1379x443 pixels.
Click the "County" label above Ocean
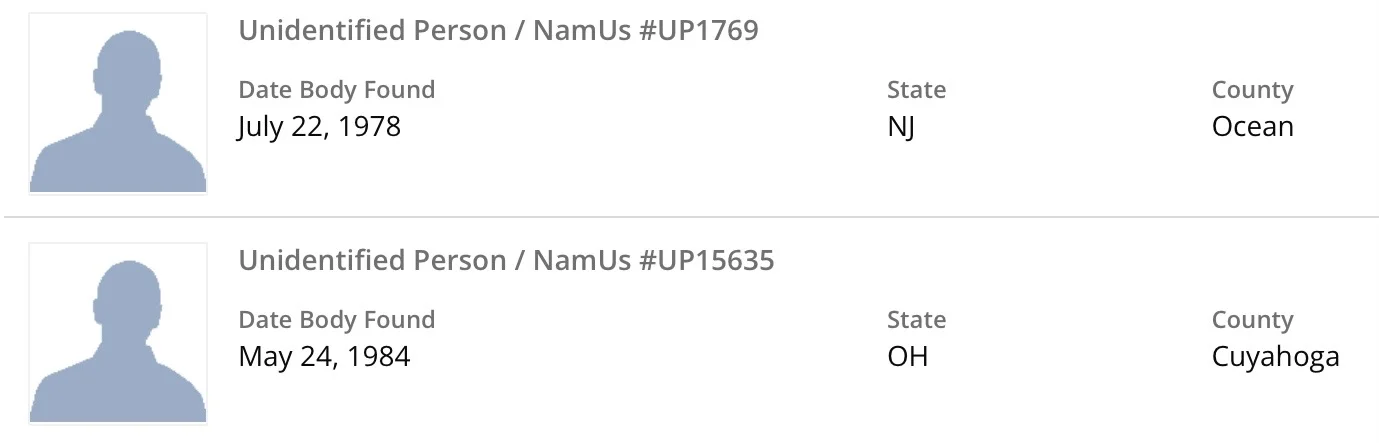coord(1252,90)
